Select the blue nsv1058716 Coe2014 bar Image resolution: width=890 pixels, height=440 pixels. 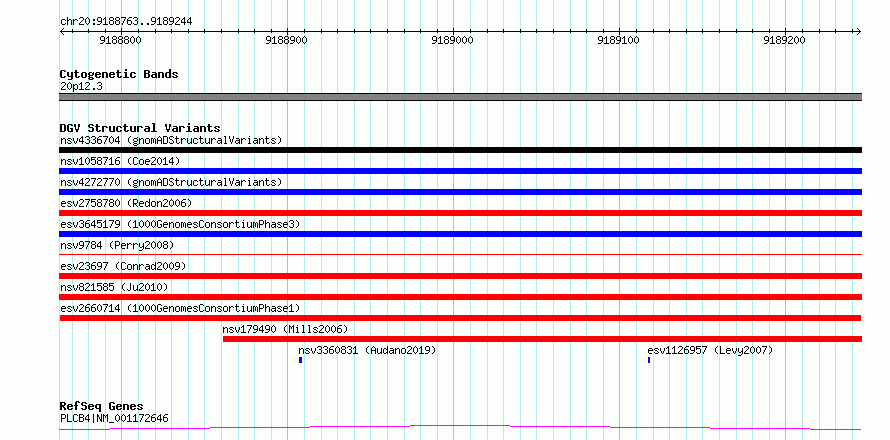tap(460, 171)
